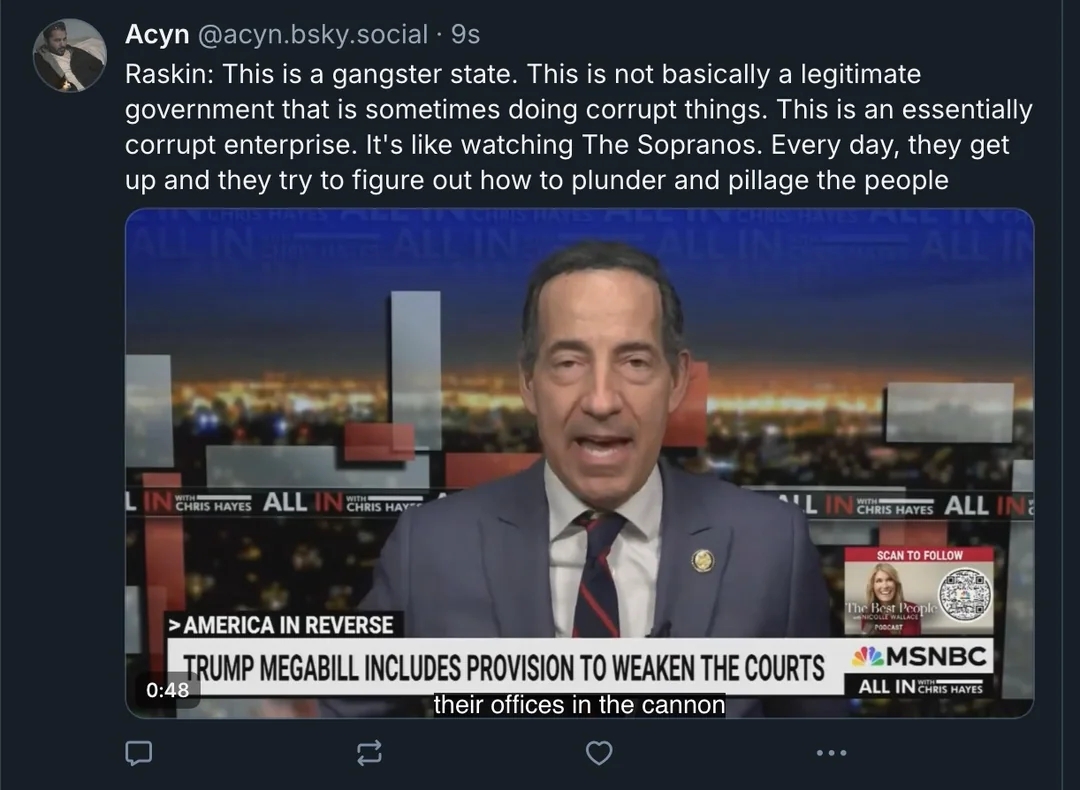Screen dimensions: 1080x790
Task: Click the post text starting with Raskin
Action: [x=578, y=127]
